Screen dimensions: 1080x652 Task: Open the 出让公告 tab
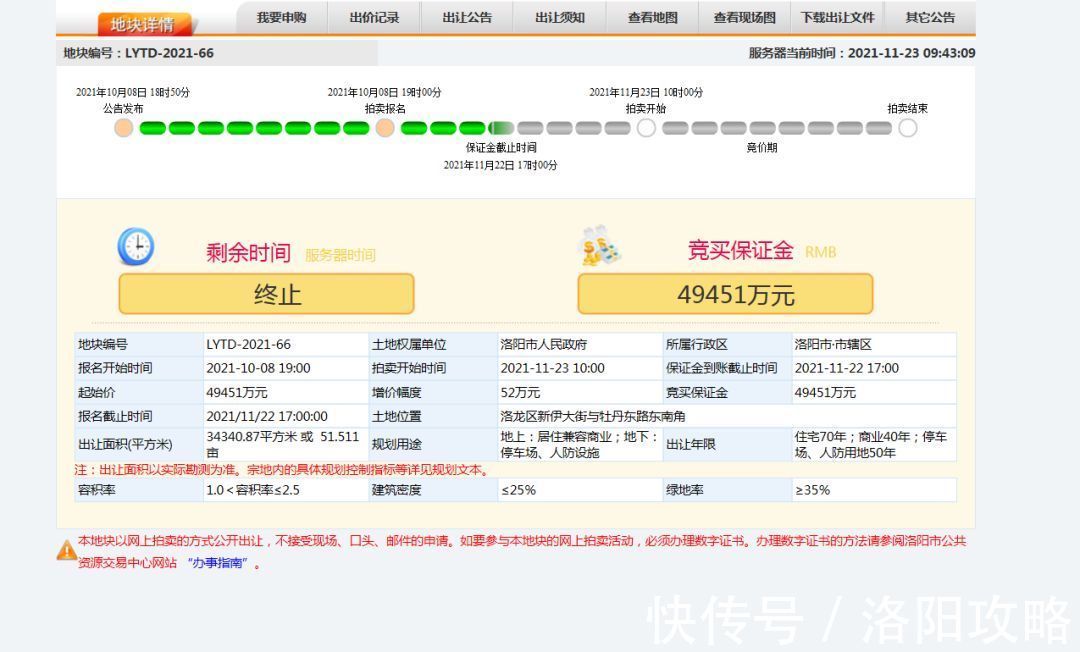(466, 17)
